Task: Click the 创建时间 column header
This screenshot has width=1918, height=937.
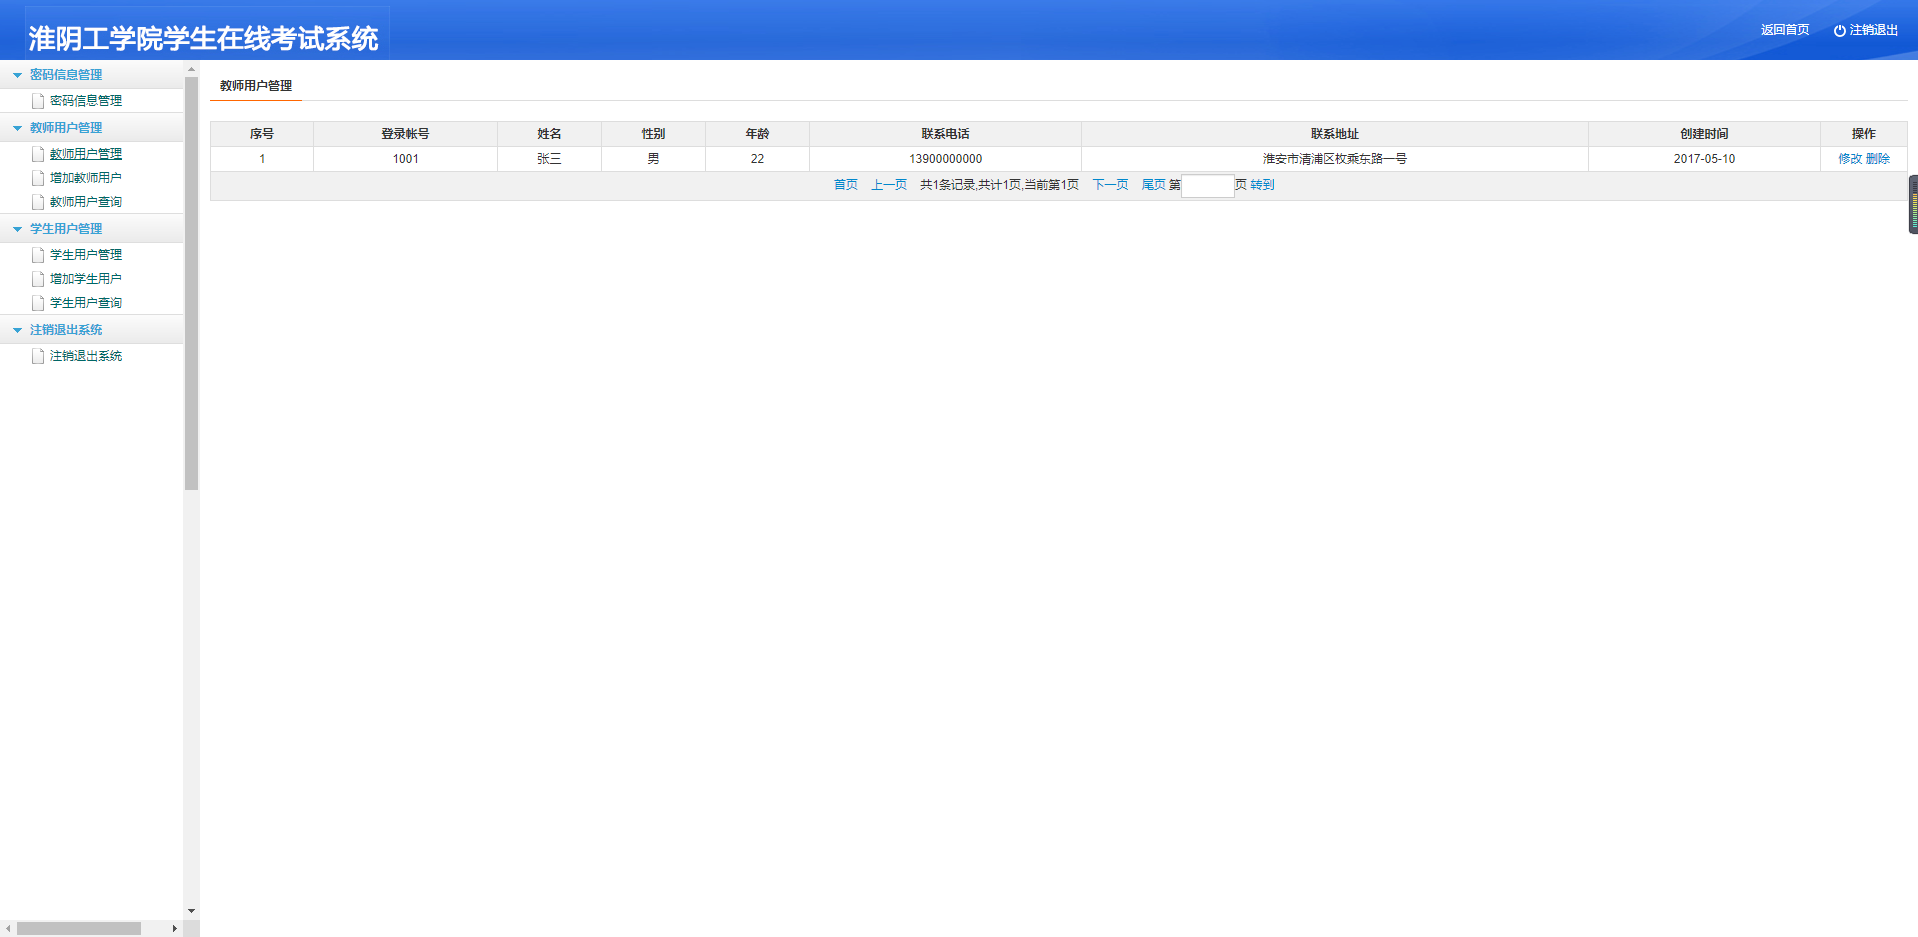Action: [x=1704, y=134]
